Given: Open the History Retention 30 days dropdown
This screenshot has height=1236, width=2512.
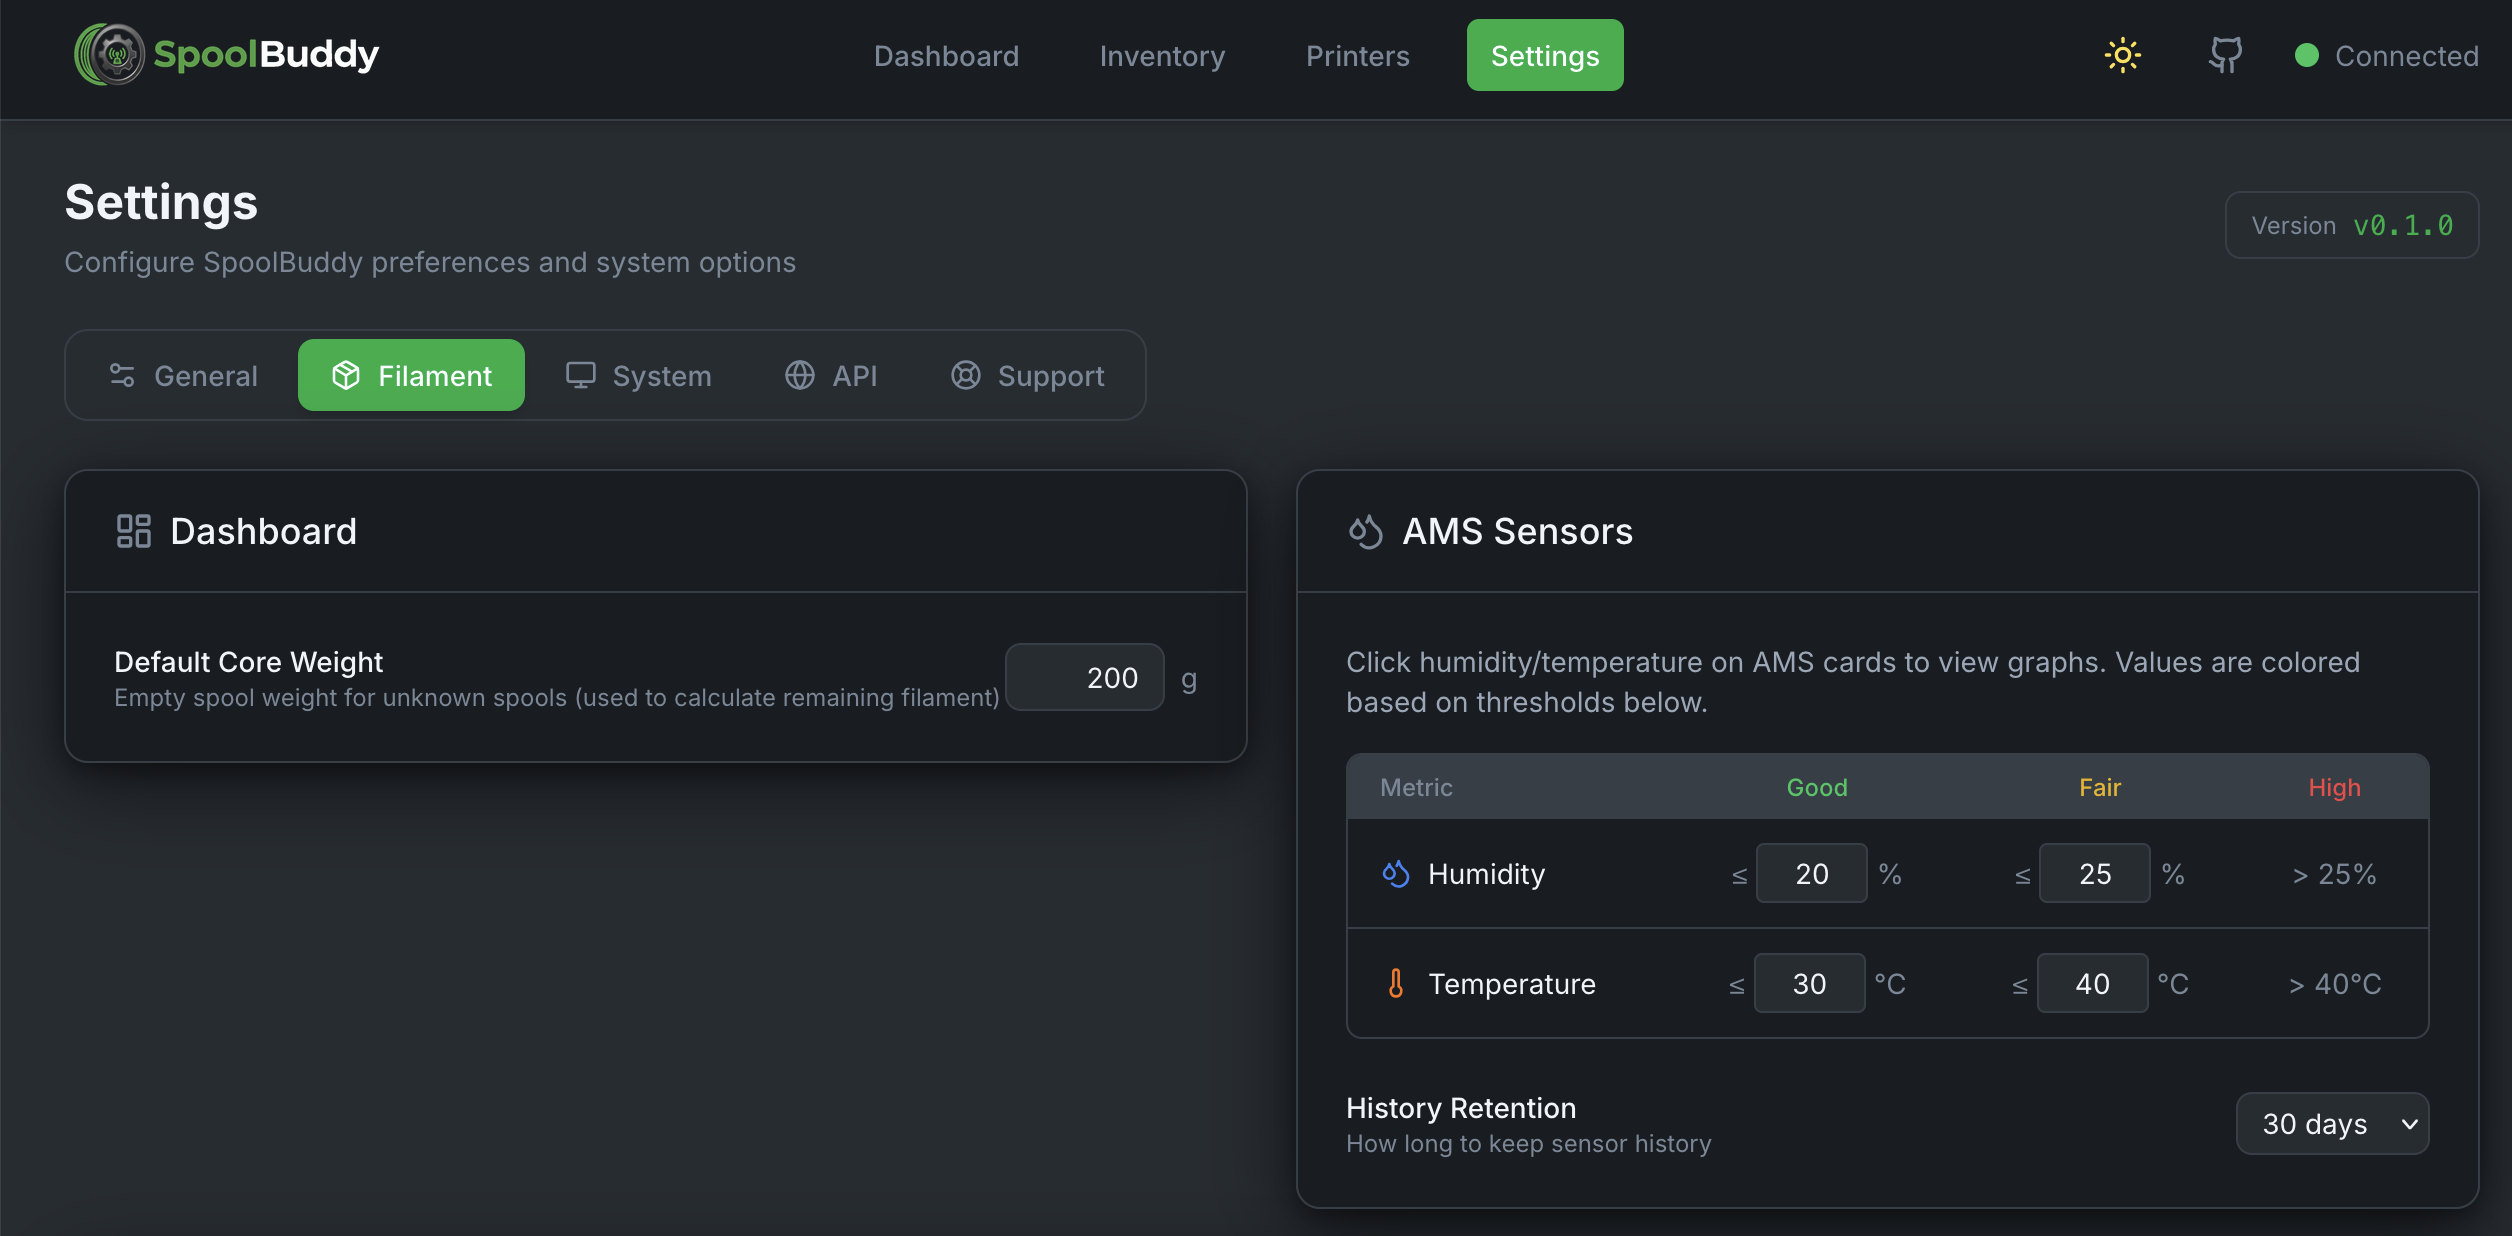Looking at the screenshot, I should (2331, 1123).
